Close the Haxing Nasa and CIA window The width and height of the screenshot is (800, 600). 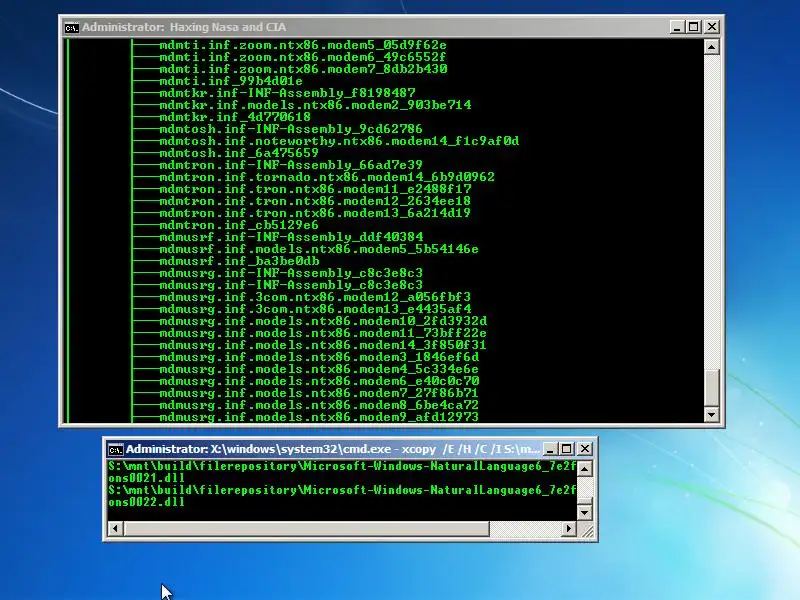click(x=712, y=27)
